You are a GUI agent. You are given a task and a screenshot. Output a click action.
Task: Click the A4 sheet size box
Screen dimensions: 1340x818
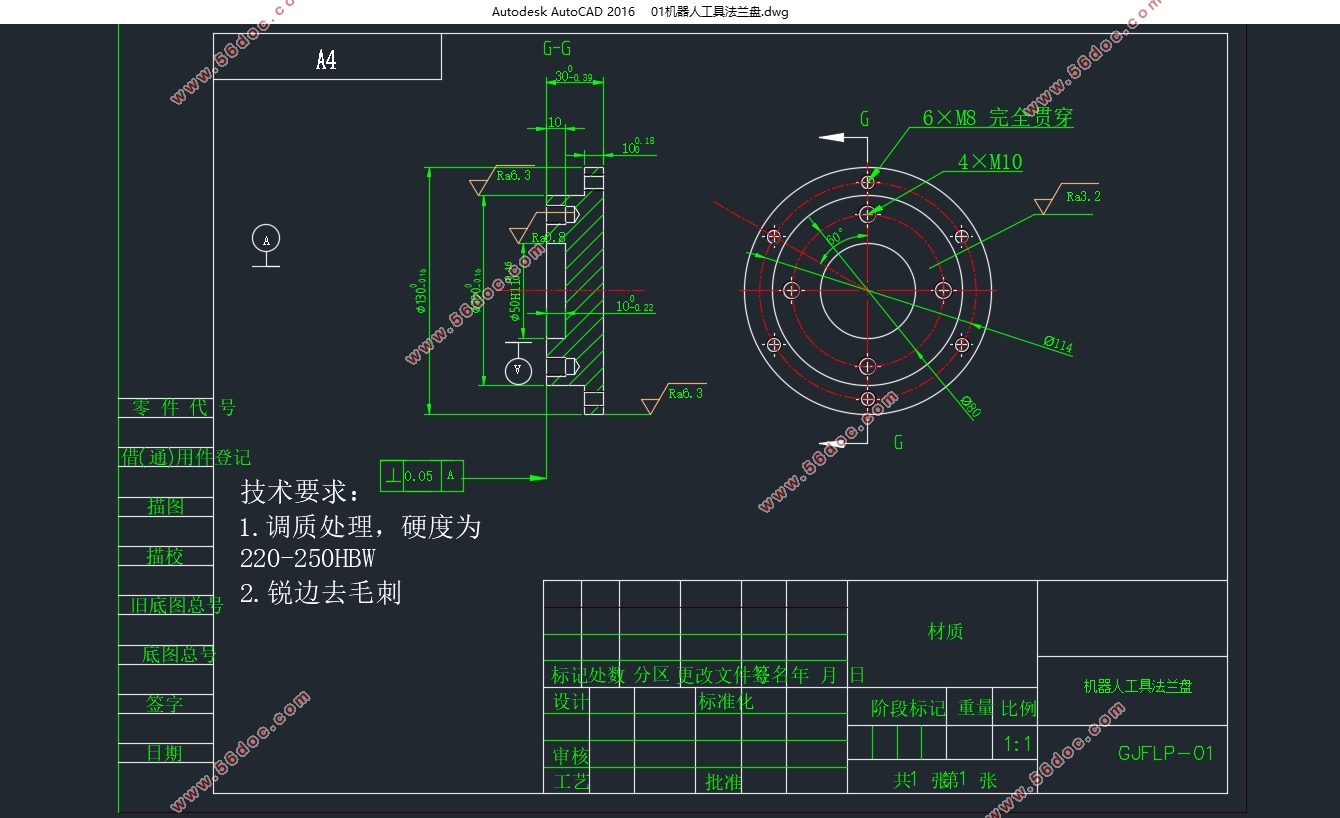[x=327, y=58]
